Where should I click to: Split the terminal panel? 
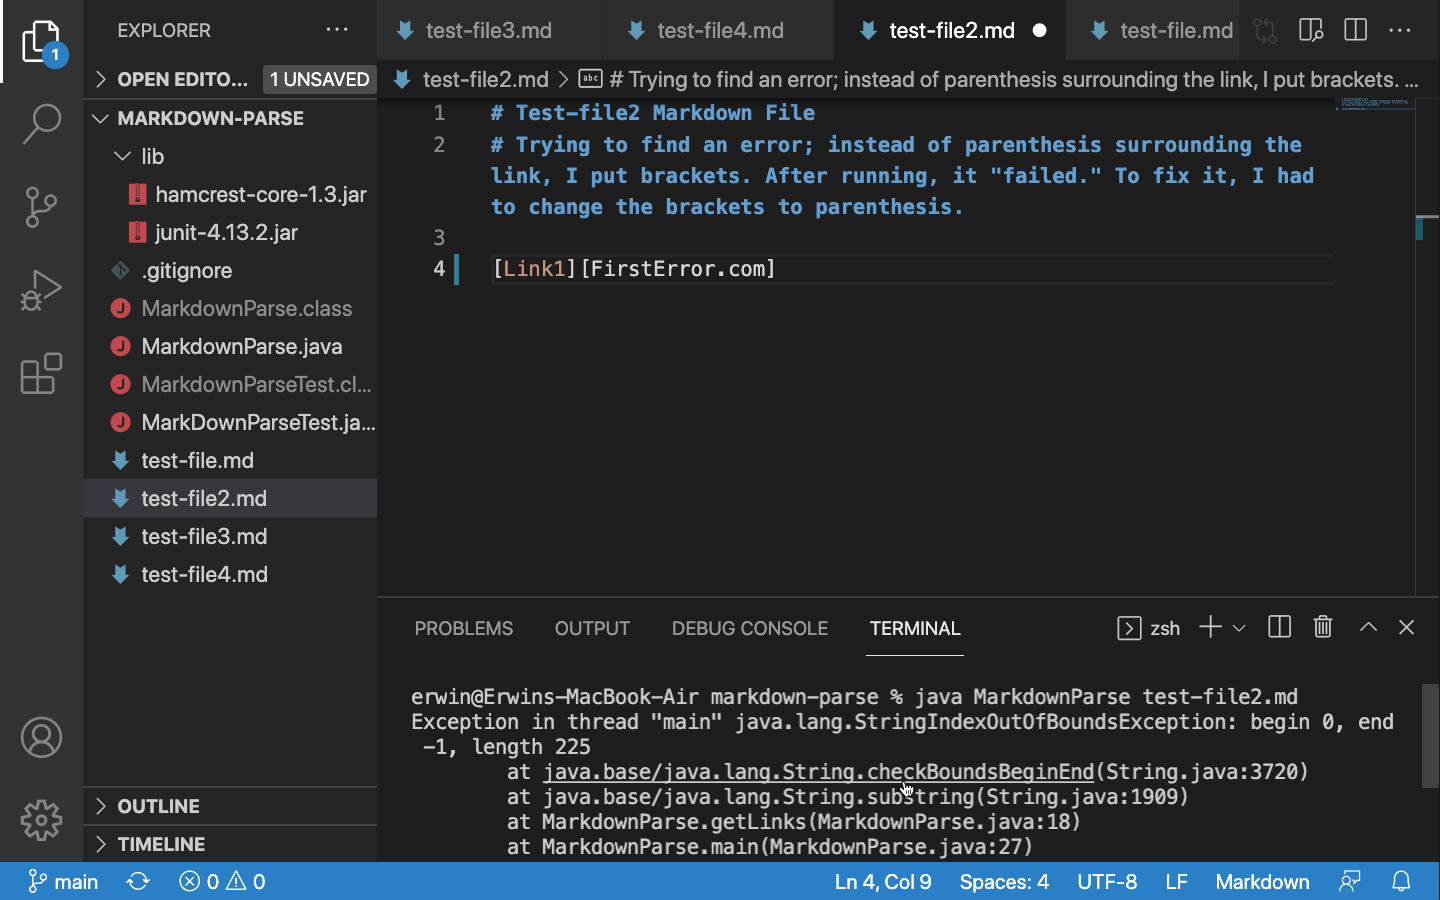tap(1279, 627)
